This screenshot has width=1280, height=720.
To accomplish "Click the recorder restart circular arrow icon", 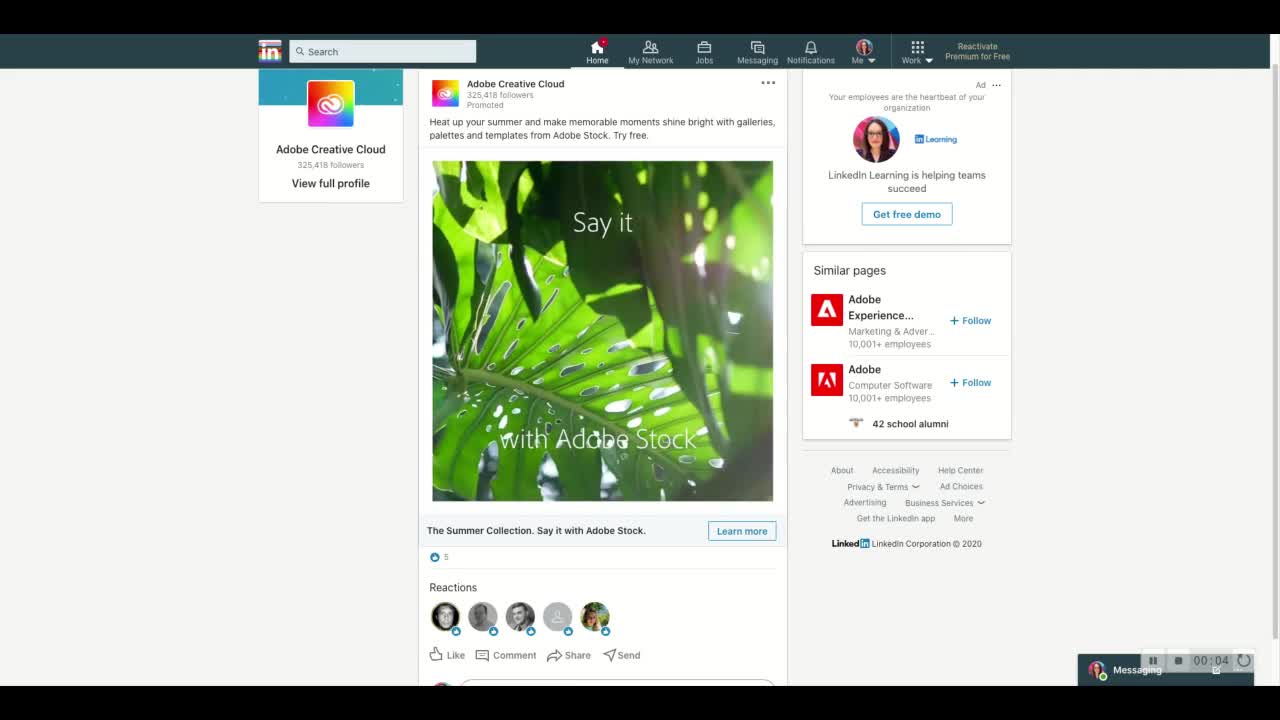I will pos(1244,660).
